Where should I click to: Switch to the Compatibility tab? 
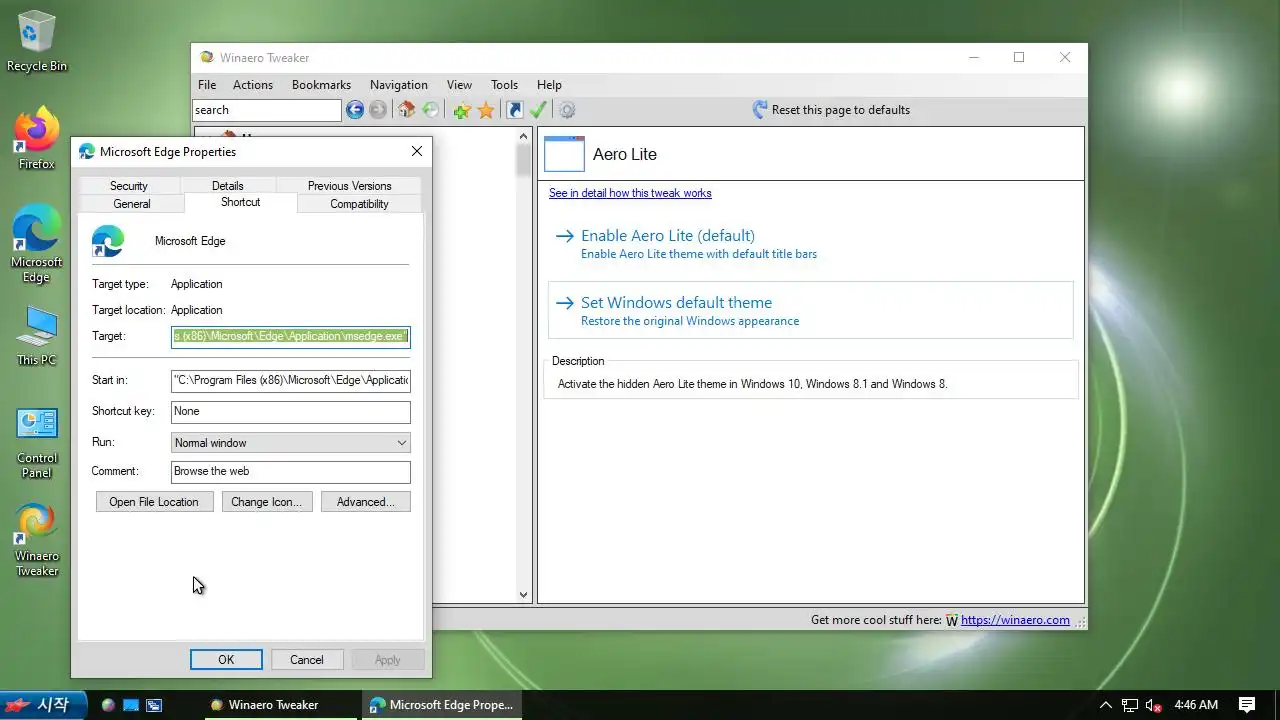click(359, 204)
